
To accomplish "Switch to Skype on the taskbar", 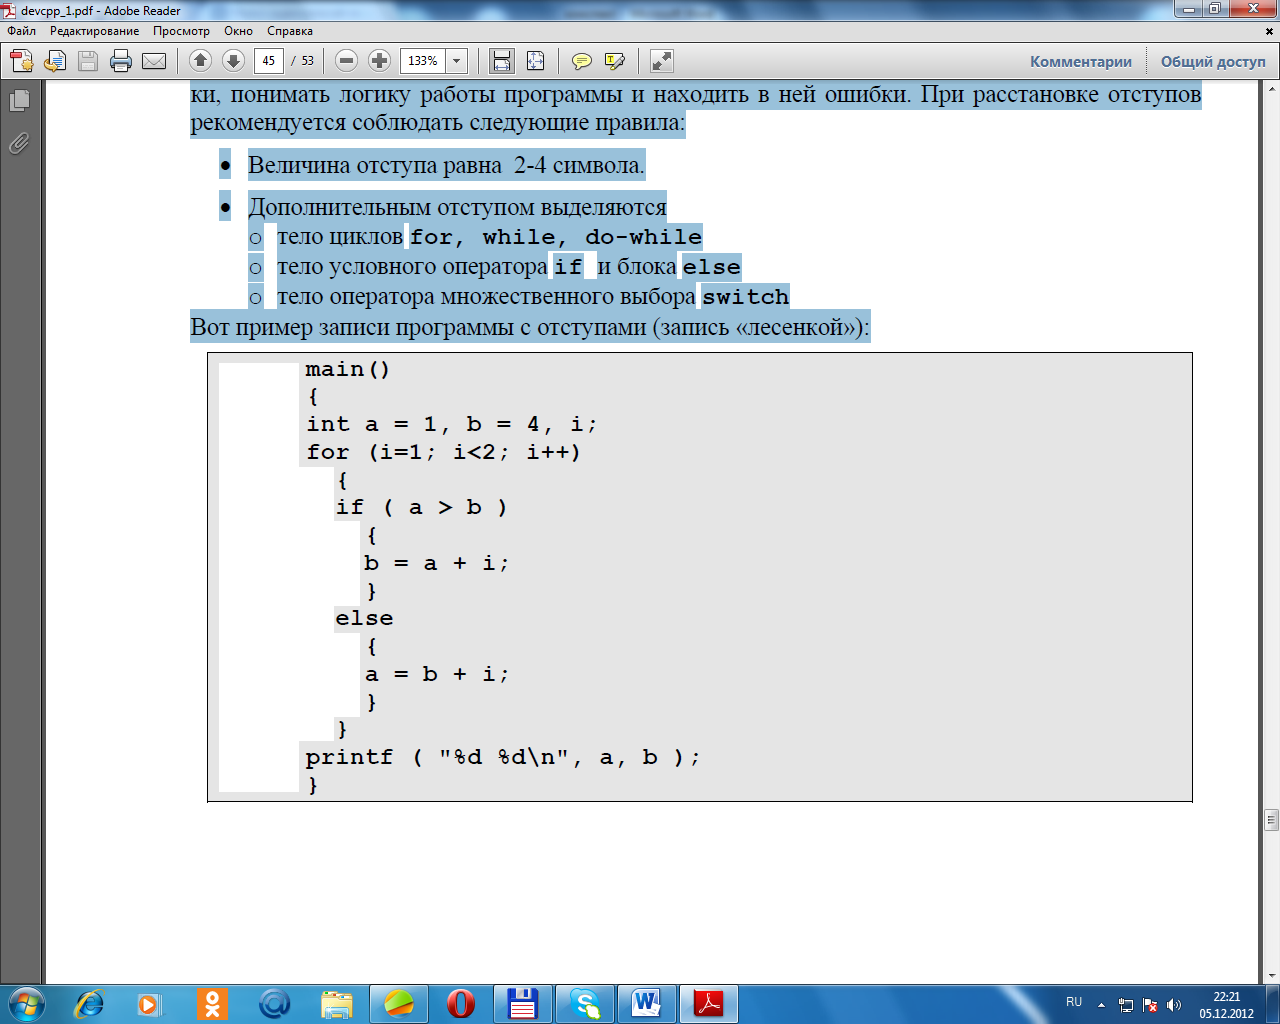I will tap(584, 1003).
